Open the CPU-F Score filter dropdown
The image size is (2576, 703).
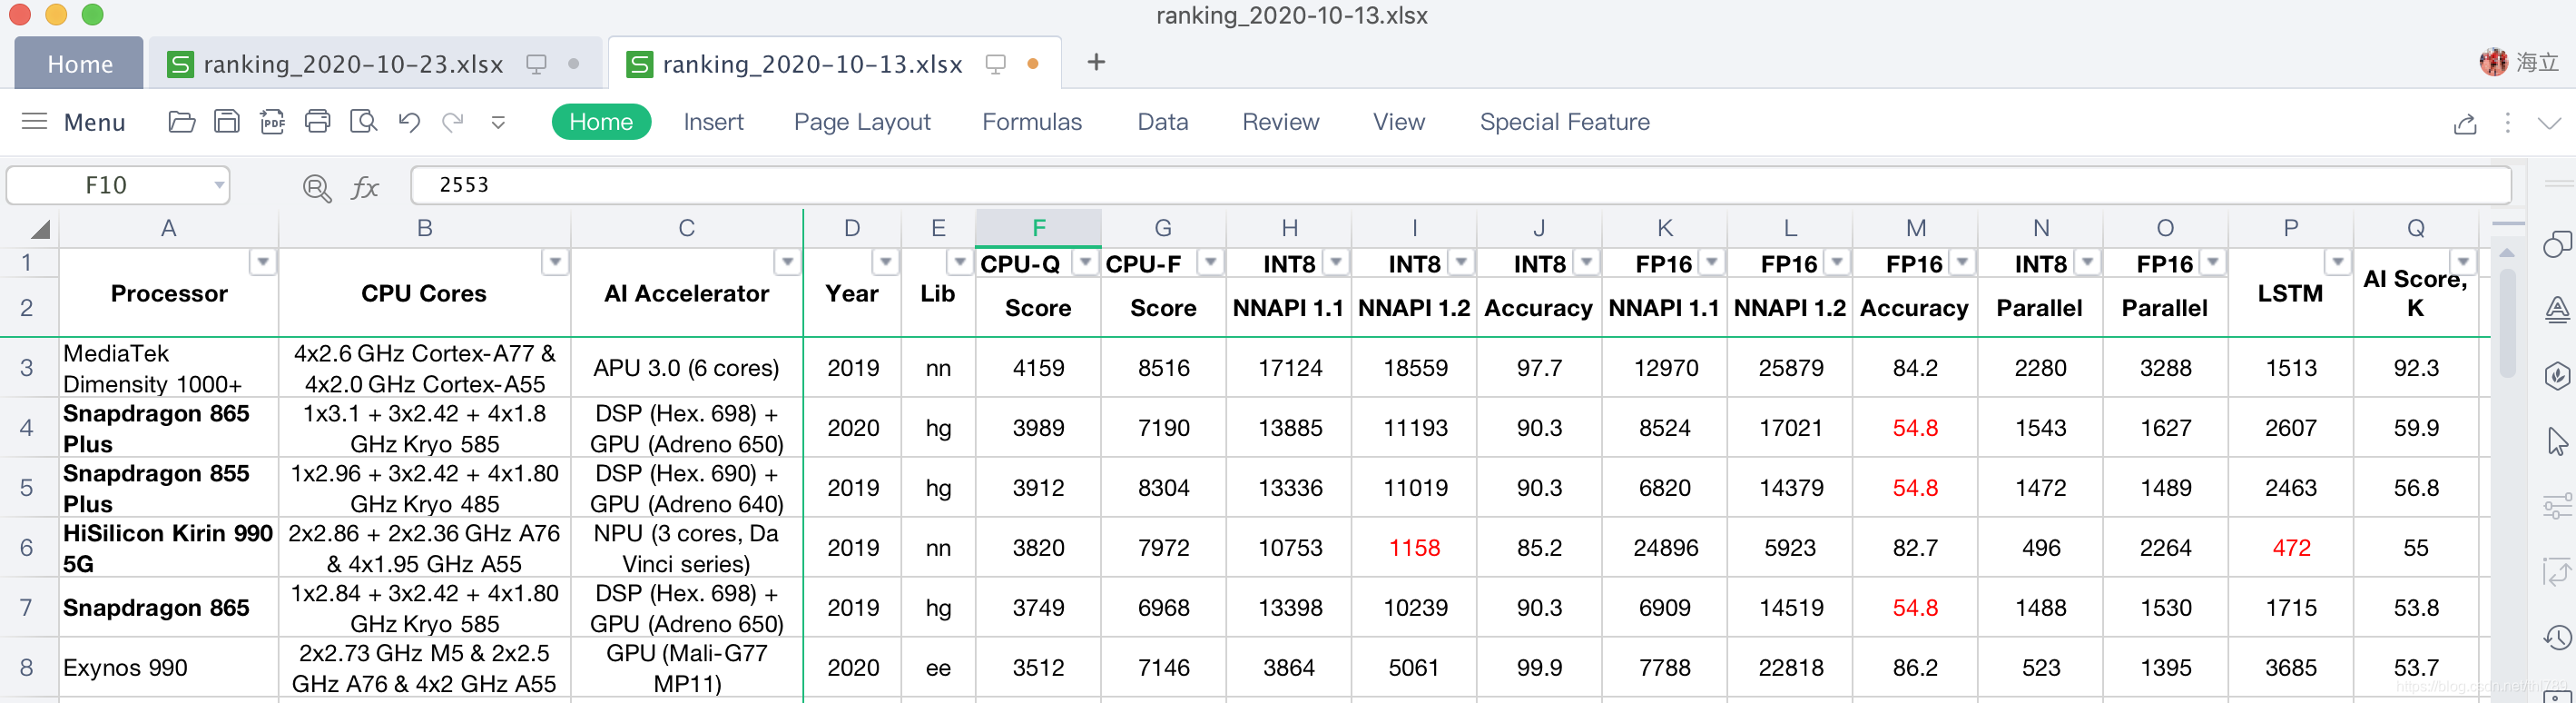(x=1211, y=262)
